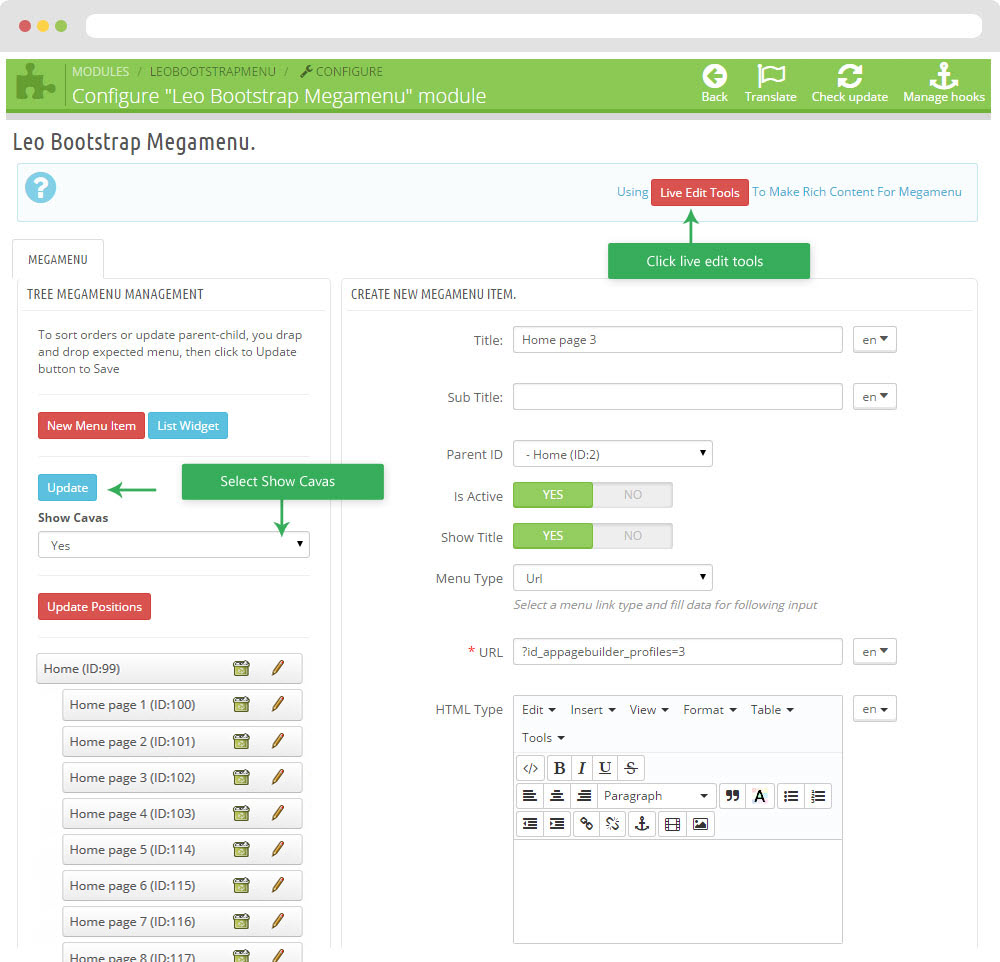Open the Sub Title language dropdown

pyautogui.click(x=874, y=396)
